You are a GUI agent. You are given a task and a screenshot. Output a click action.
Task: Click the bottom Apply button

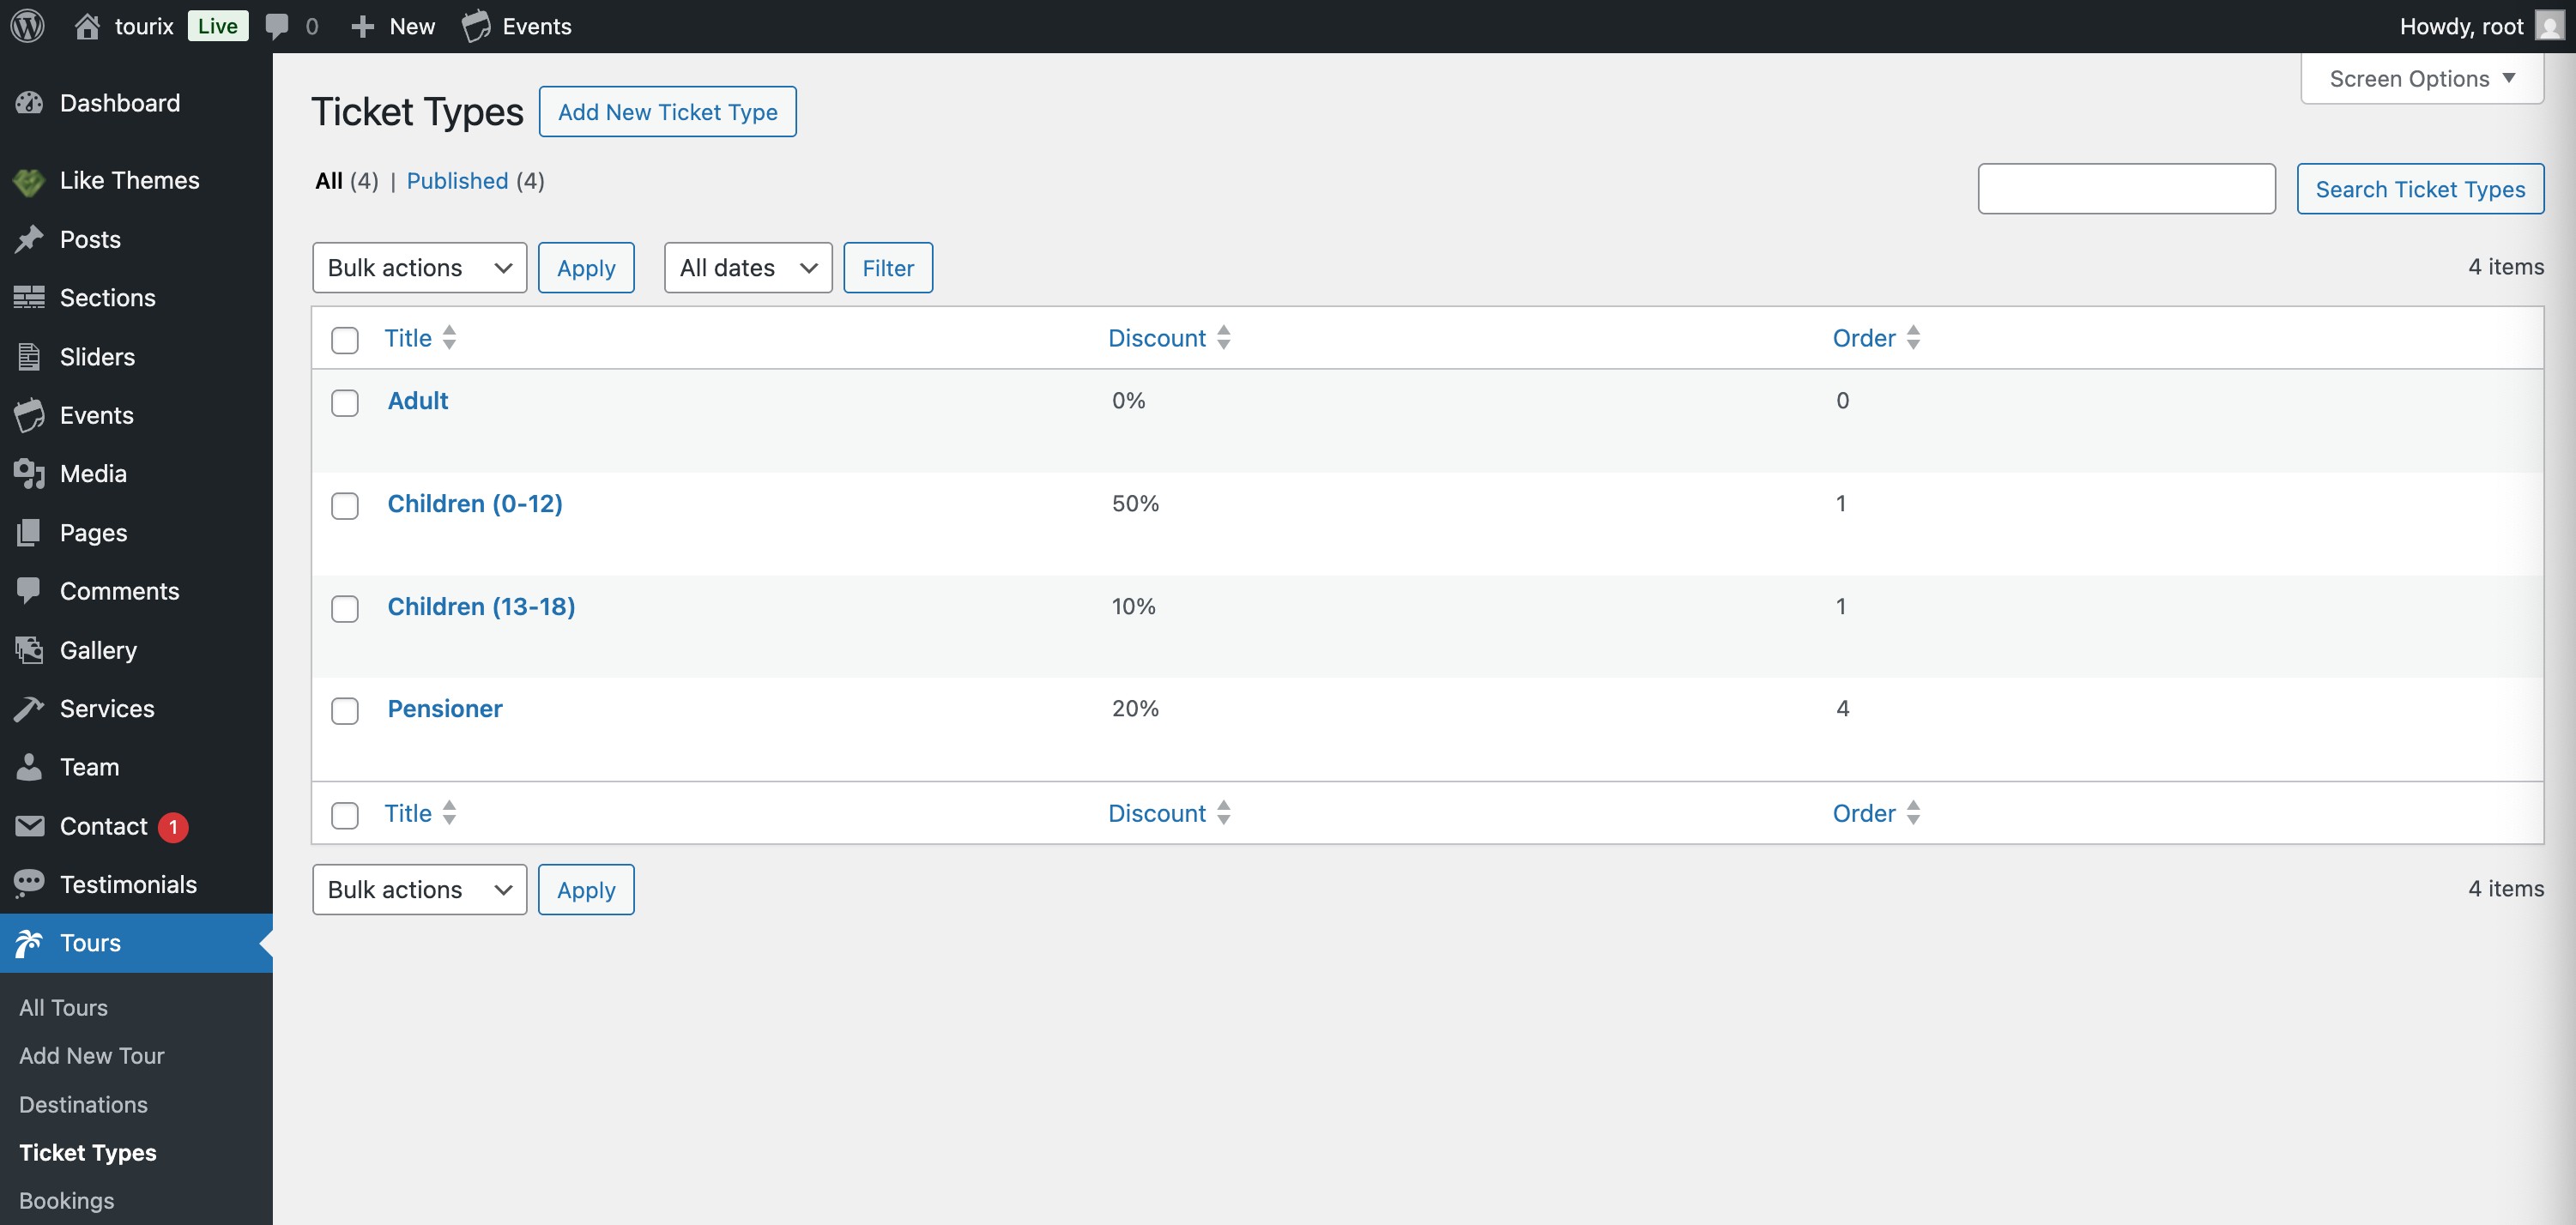click(586, 890)
